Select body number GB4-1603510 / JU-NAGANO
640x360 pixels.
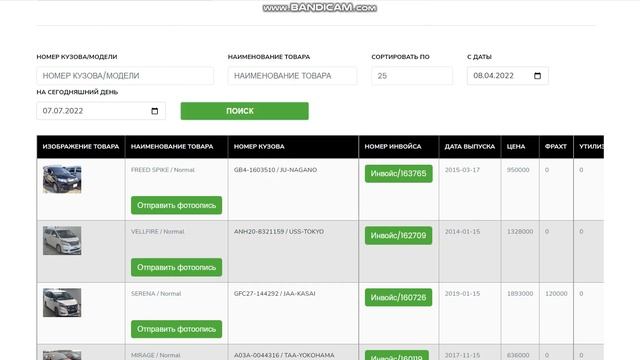click(x=276, y=170)
